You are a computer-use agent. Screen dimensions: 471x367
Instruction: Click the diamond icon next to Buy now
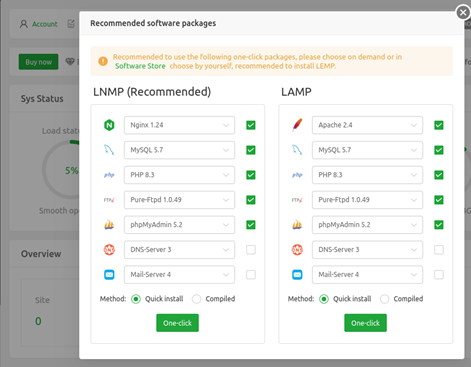[70, 62]
